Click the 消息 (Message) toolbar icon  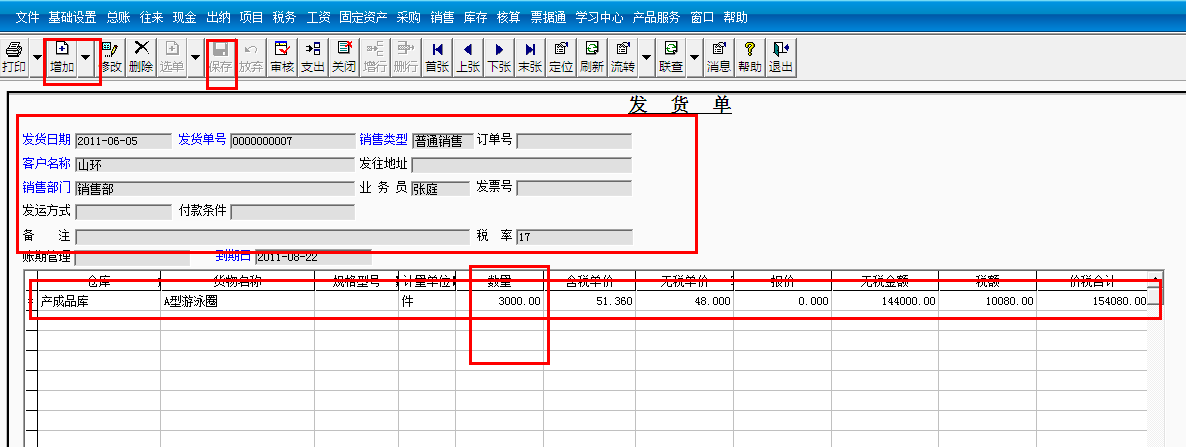tap(719, 57)
